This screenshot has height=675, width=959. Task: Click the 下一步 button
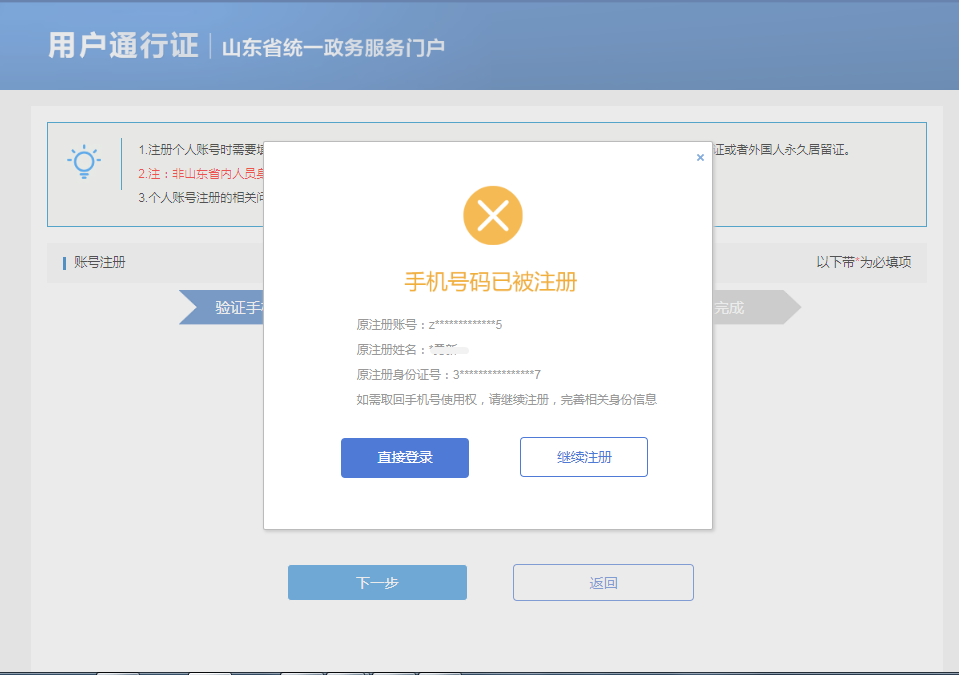click(x=377, y=582)
